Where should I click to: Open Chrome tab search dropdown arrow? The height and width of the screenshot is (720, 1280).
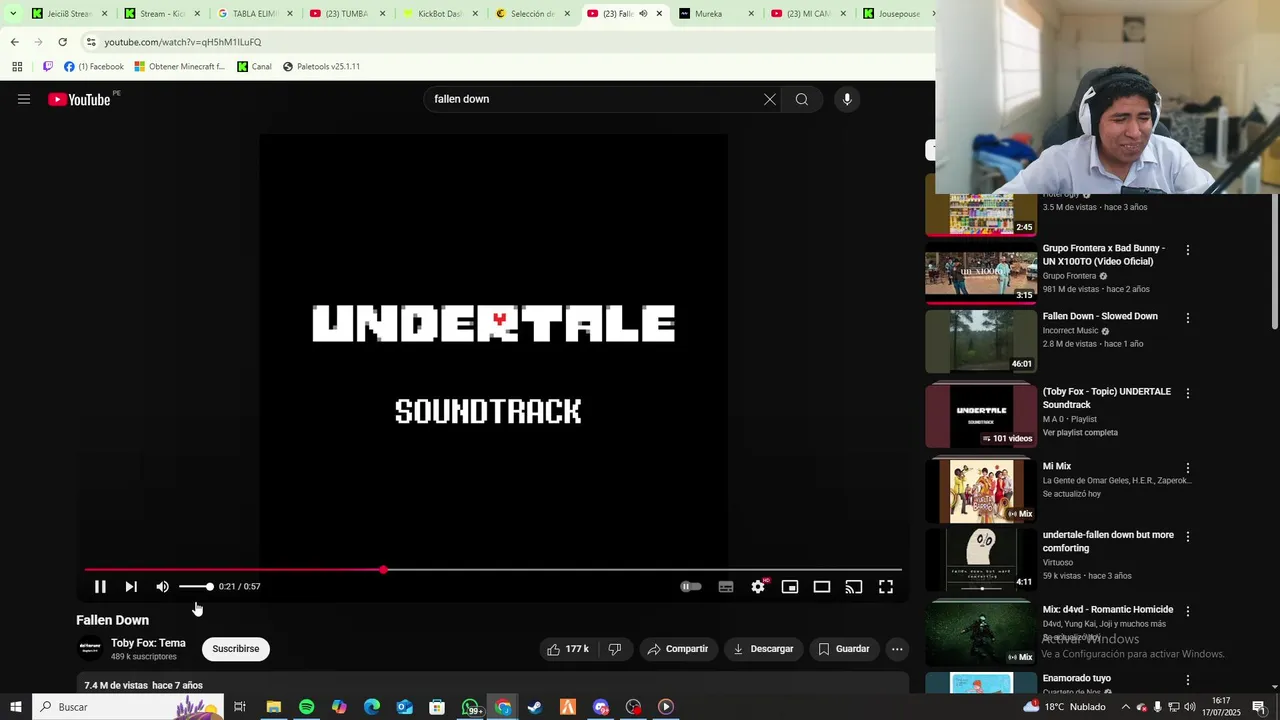pyautogui.click(x=12, y=14)
